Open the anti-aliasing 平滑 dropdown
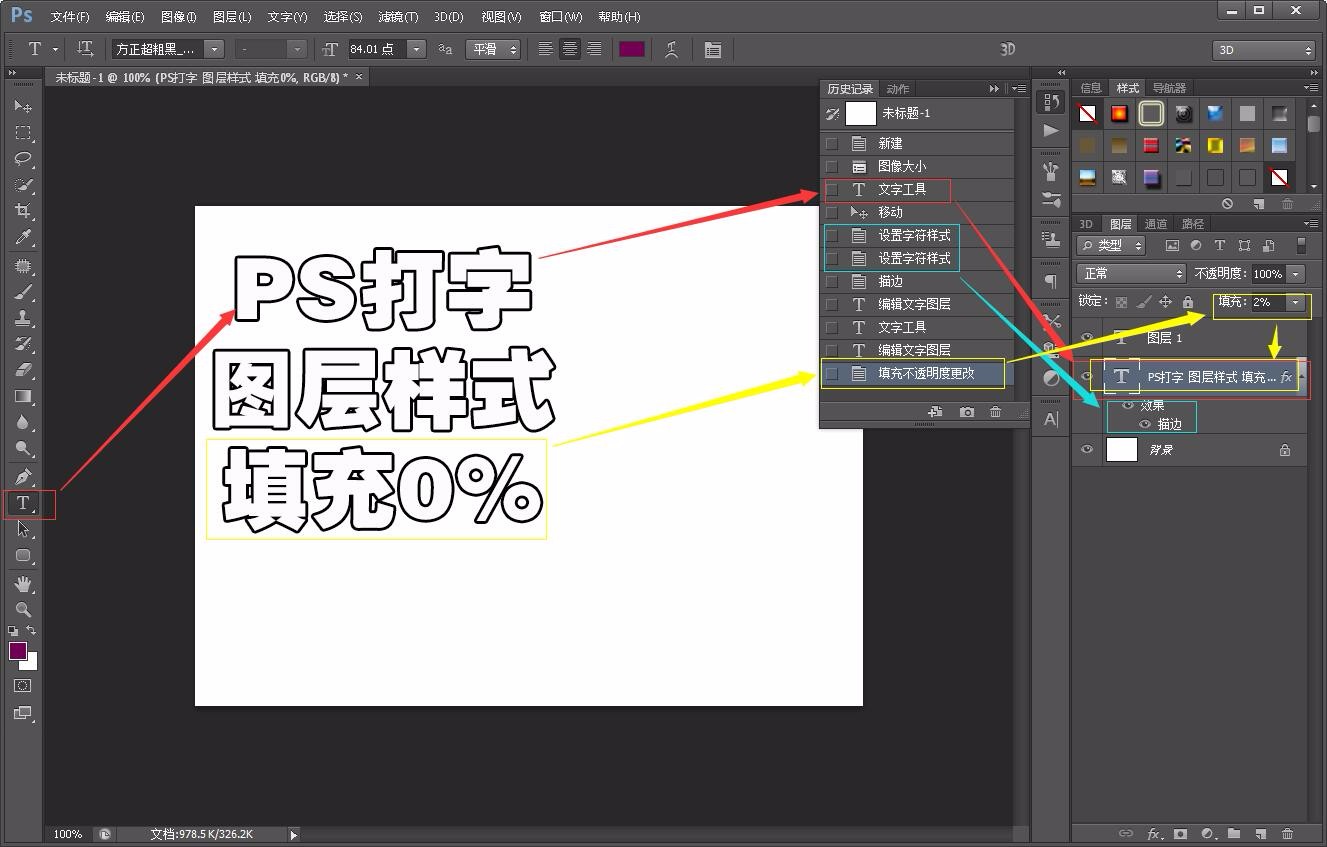Viewport: 1327px width, 847px height. click(493, 49)
